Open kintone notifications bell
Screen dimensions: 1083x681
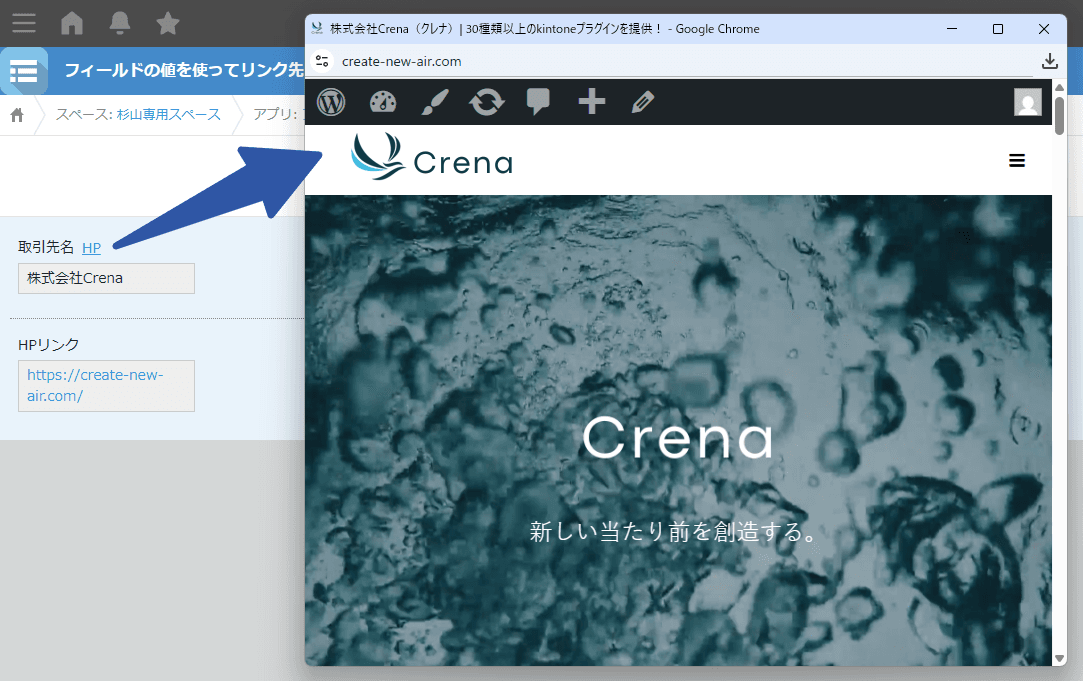[119, 23]
